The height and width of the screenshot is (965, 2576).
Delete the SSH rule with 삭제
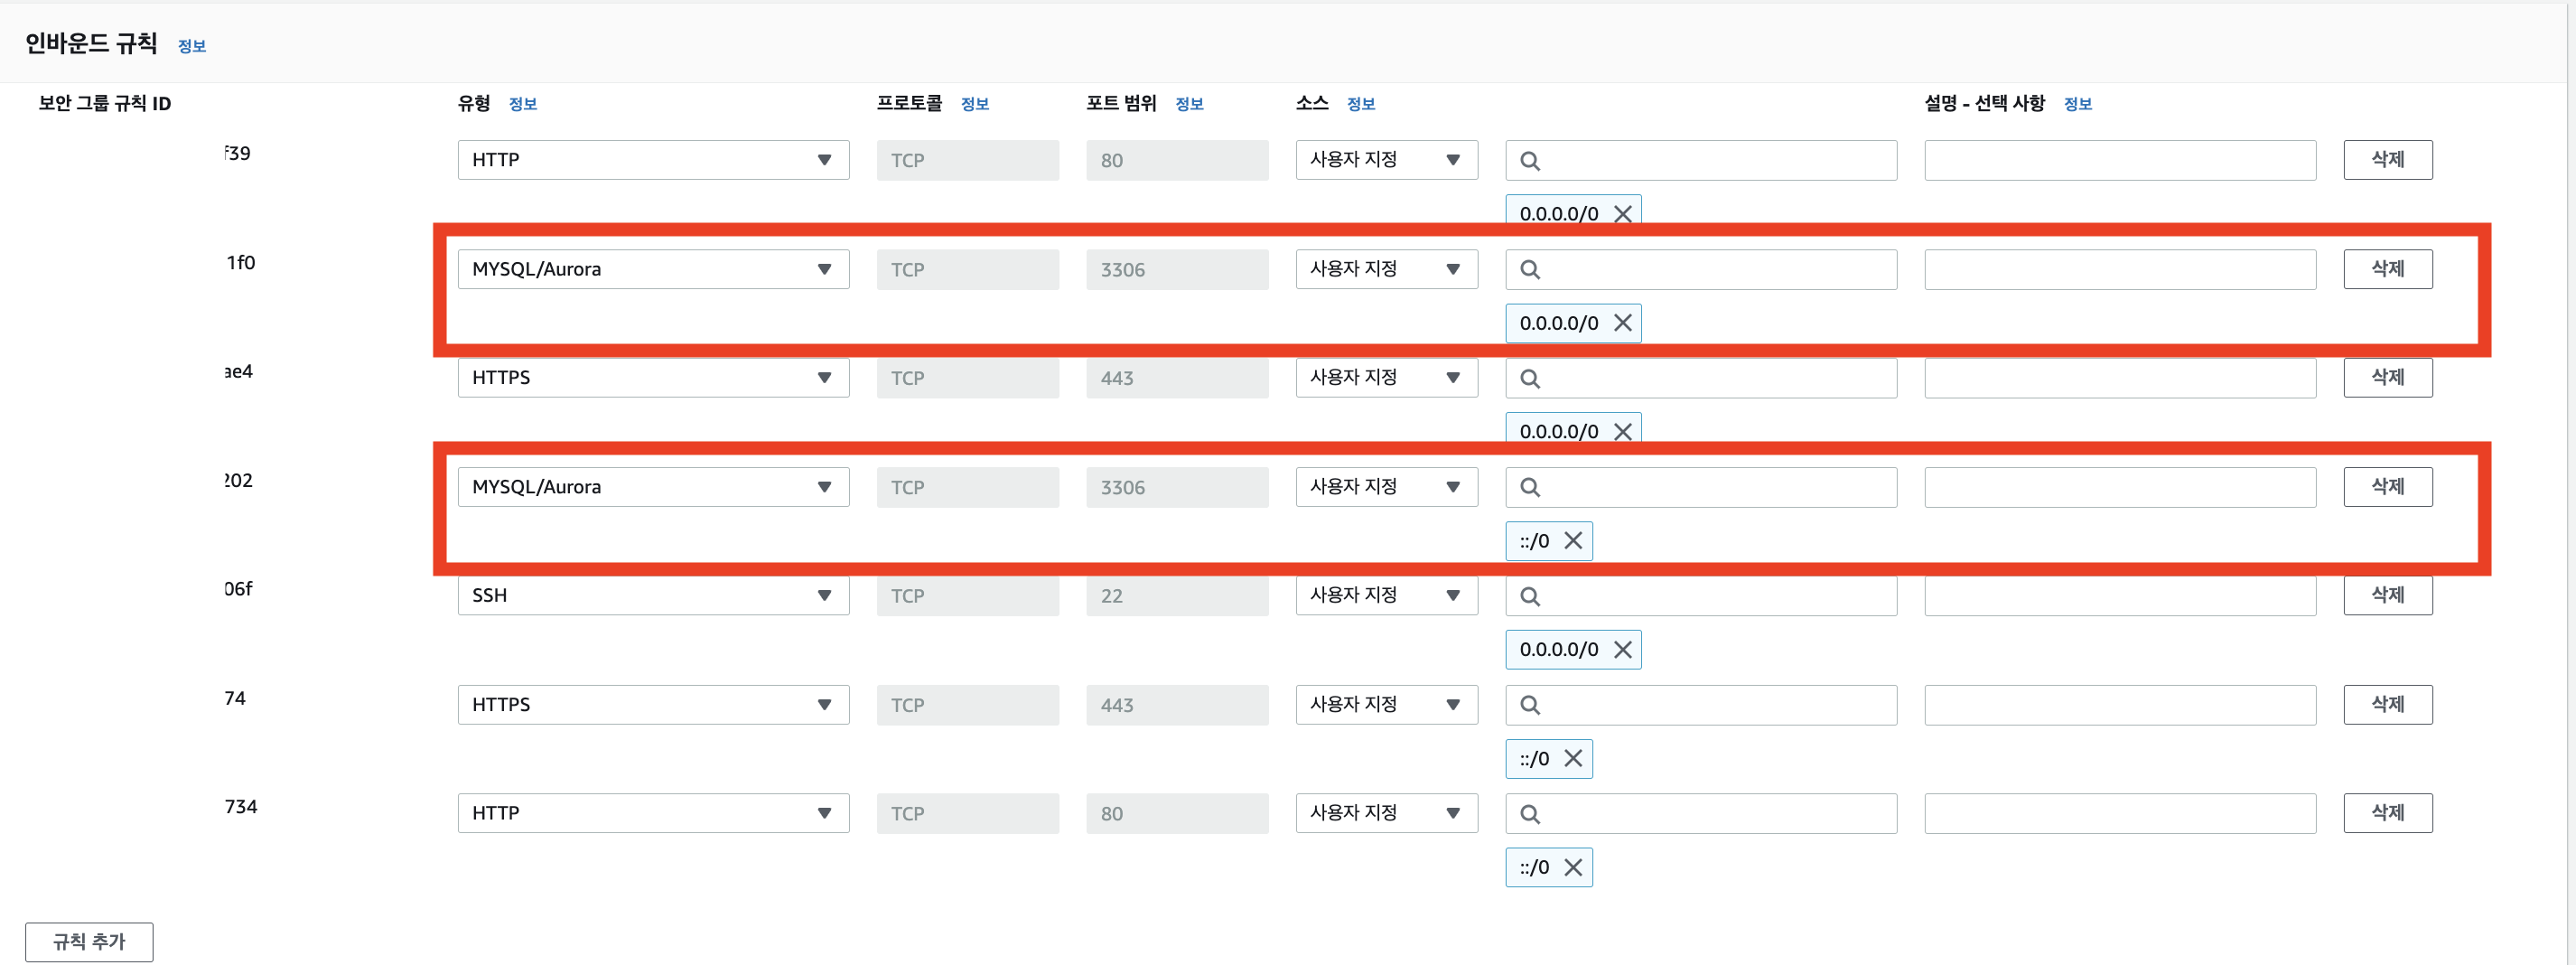[x=2387, y=596]
